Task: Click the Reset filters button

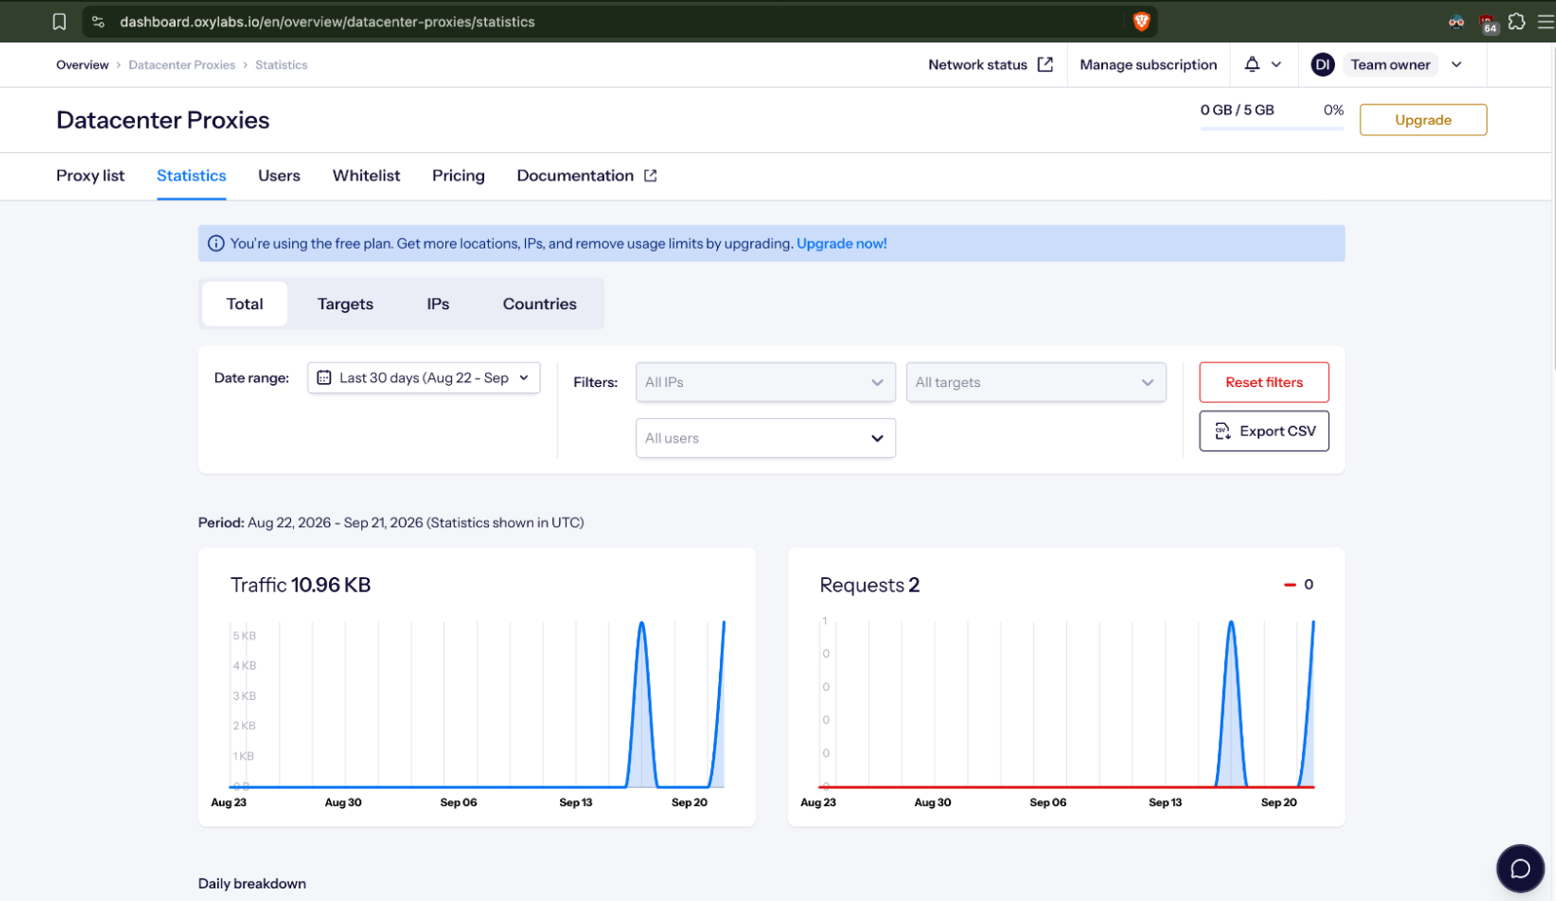Action: click(x=1264, y=382)
